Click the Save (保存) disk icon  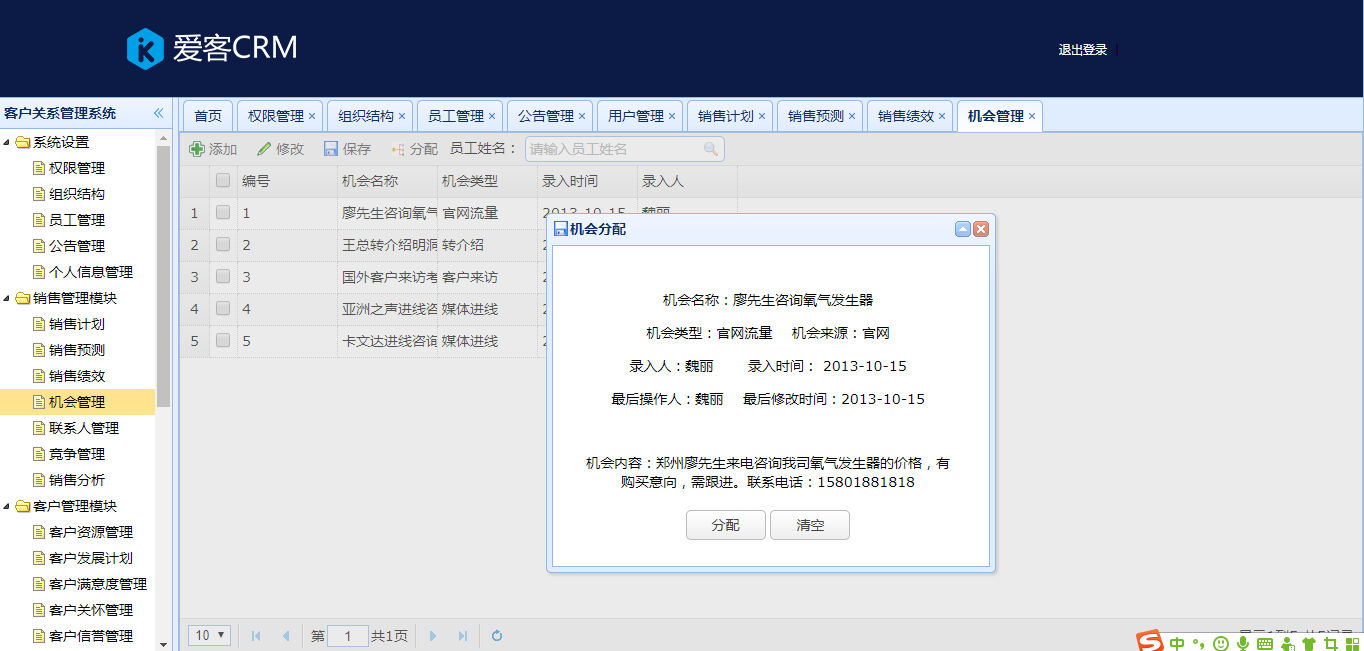(331, 149)
